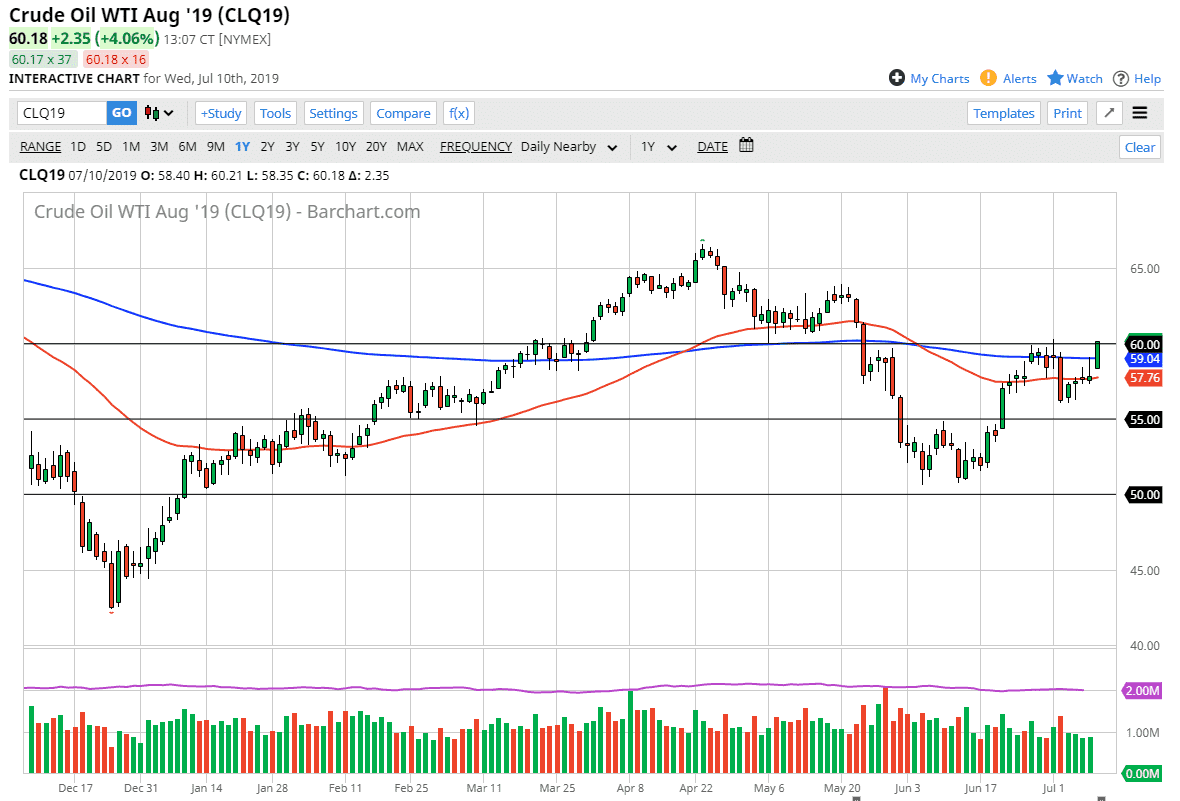This screenshot has height=801, width=1180.
Task: Switch range to MAX
Action: click(x=410, y=146)
